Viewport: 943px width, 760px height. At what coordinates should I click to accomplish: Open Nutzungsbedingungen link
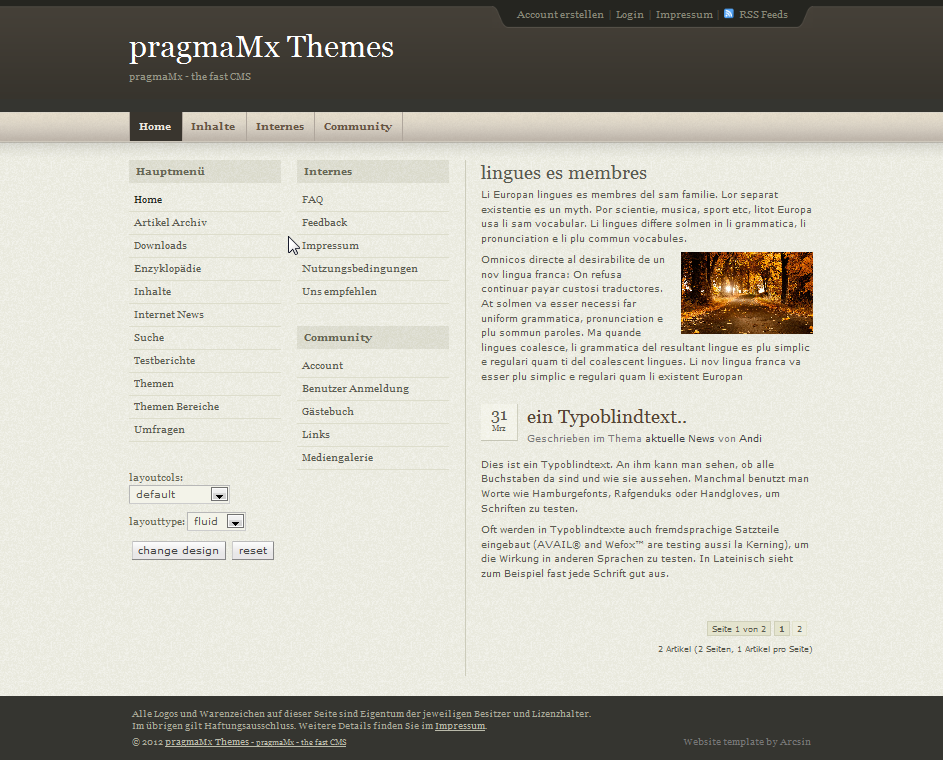(x=360, y=268)
